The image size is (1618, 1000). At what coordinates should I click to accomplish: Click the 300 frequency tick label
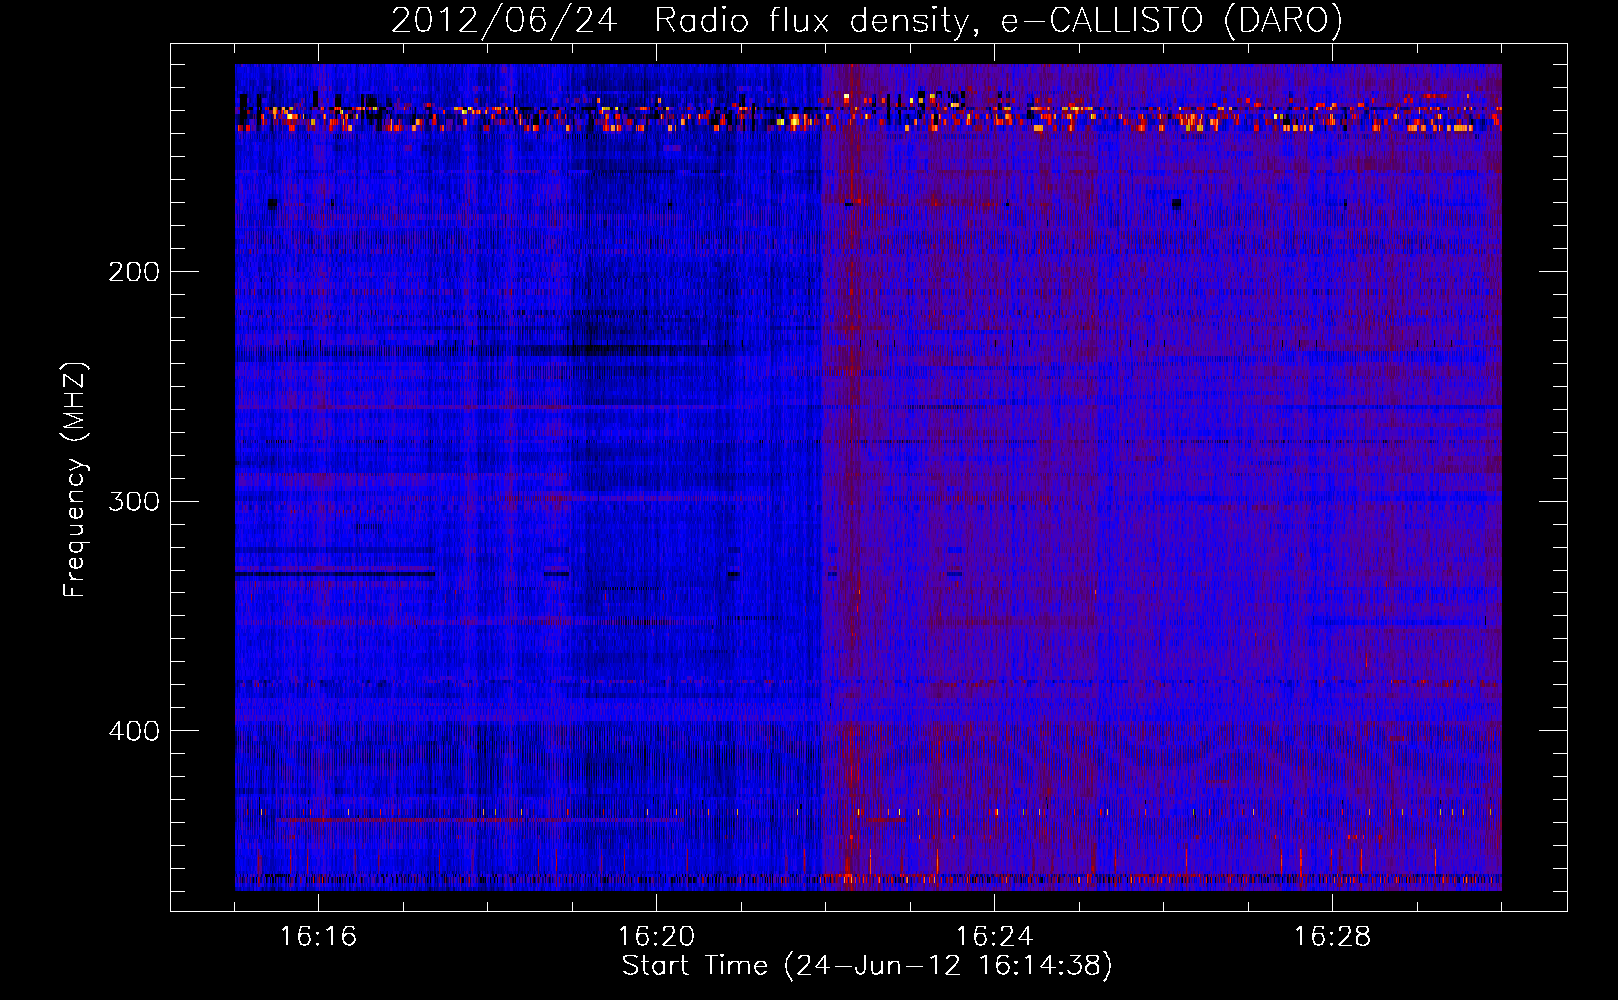133,501
